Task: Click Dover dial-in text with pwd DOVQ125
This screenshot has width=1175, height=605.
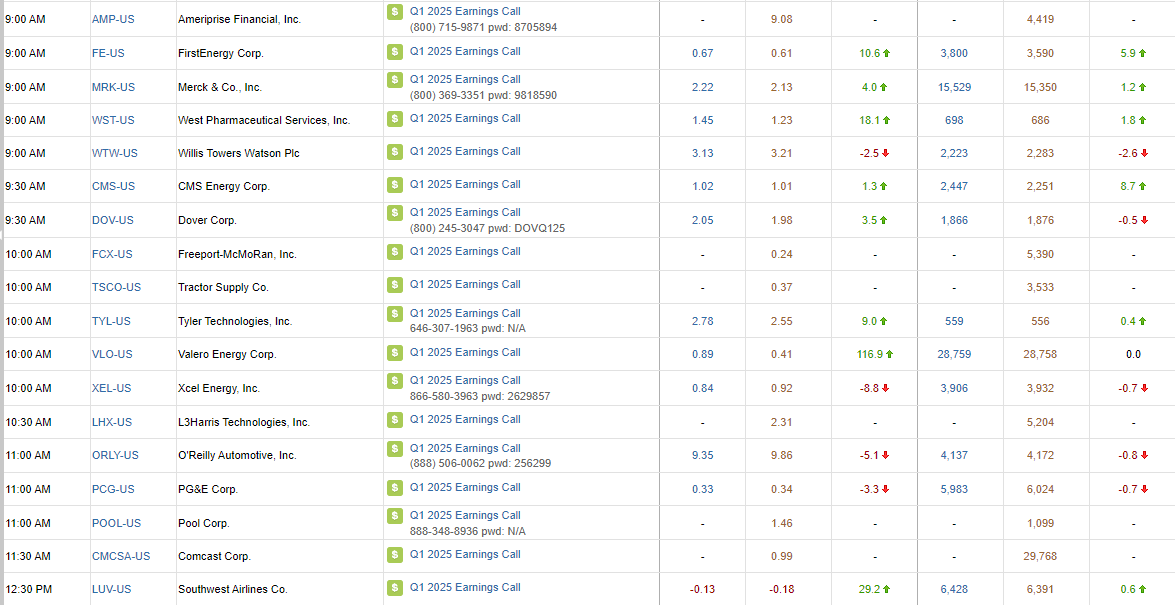Action: click(x=487, y=228)
